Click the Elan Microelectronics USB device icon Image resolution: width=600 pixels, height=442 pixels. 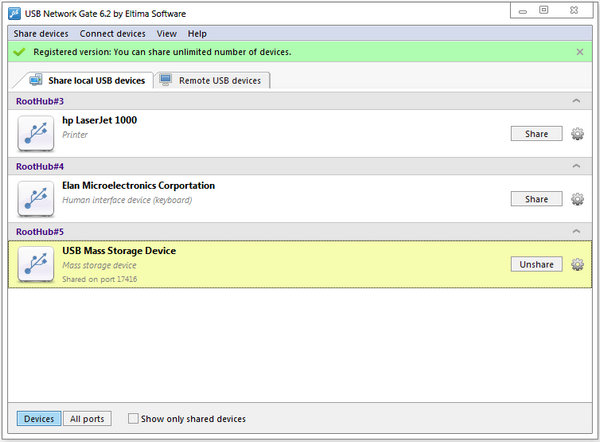(x=35, y=199)
